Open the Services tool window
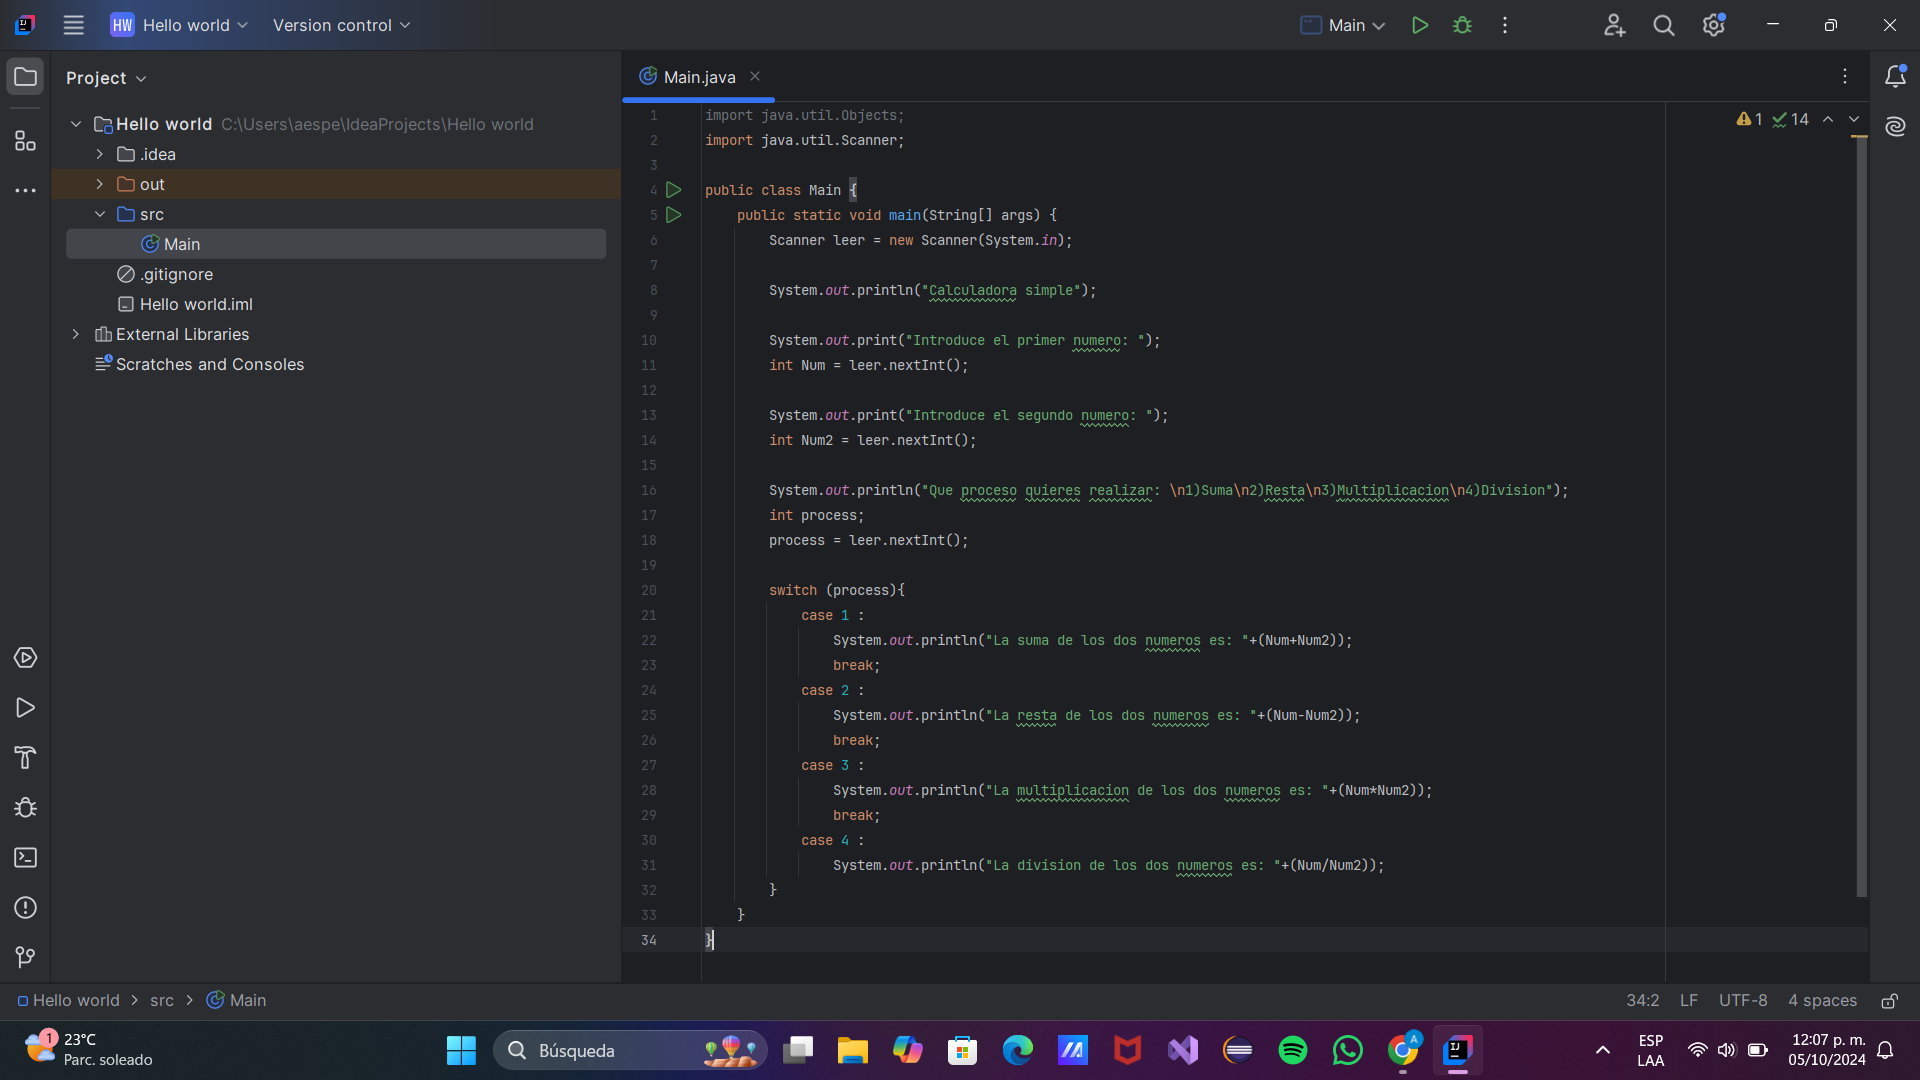 (x=26, y=658)
